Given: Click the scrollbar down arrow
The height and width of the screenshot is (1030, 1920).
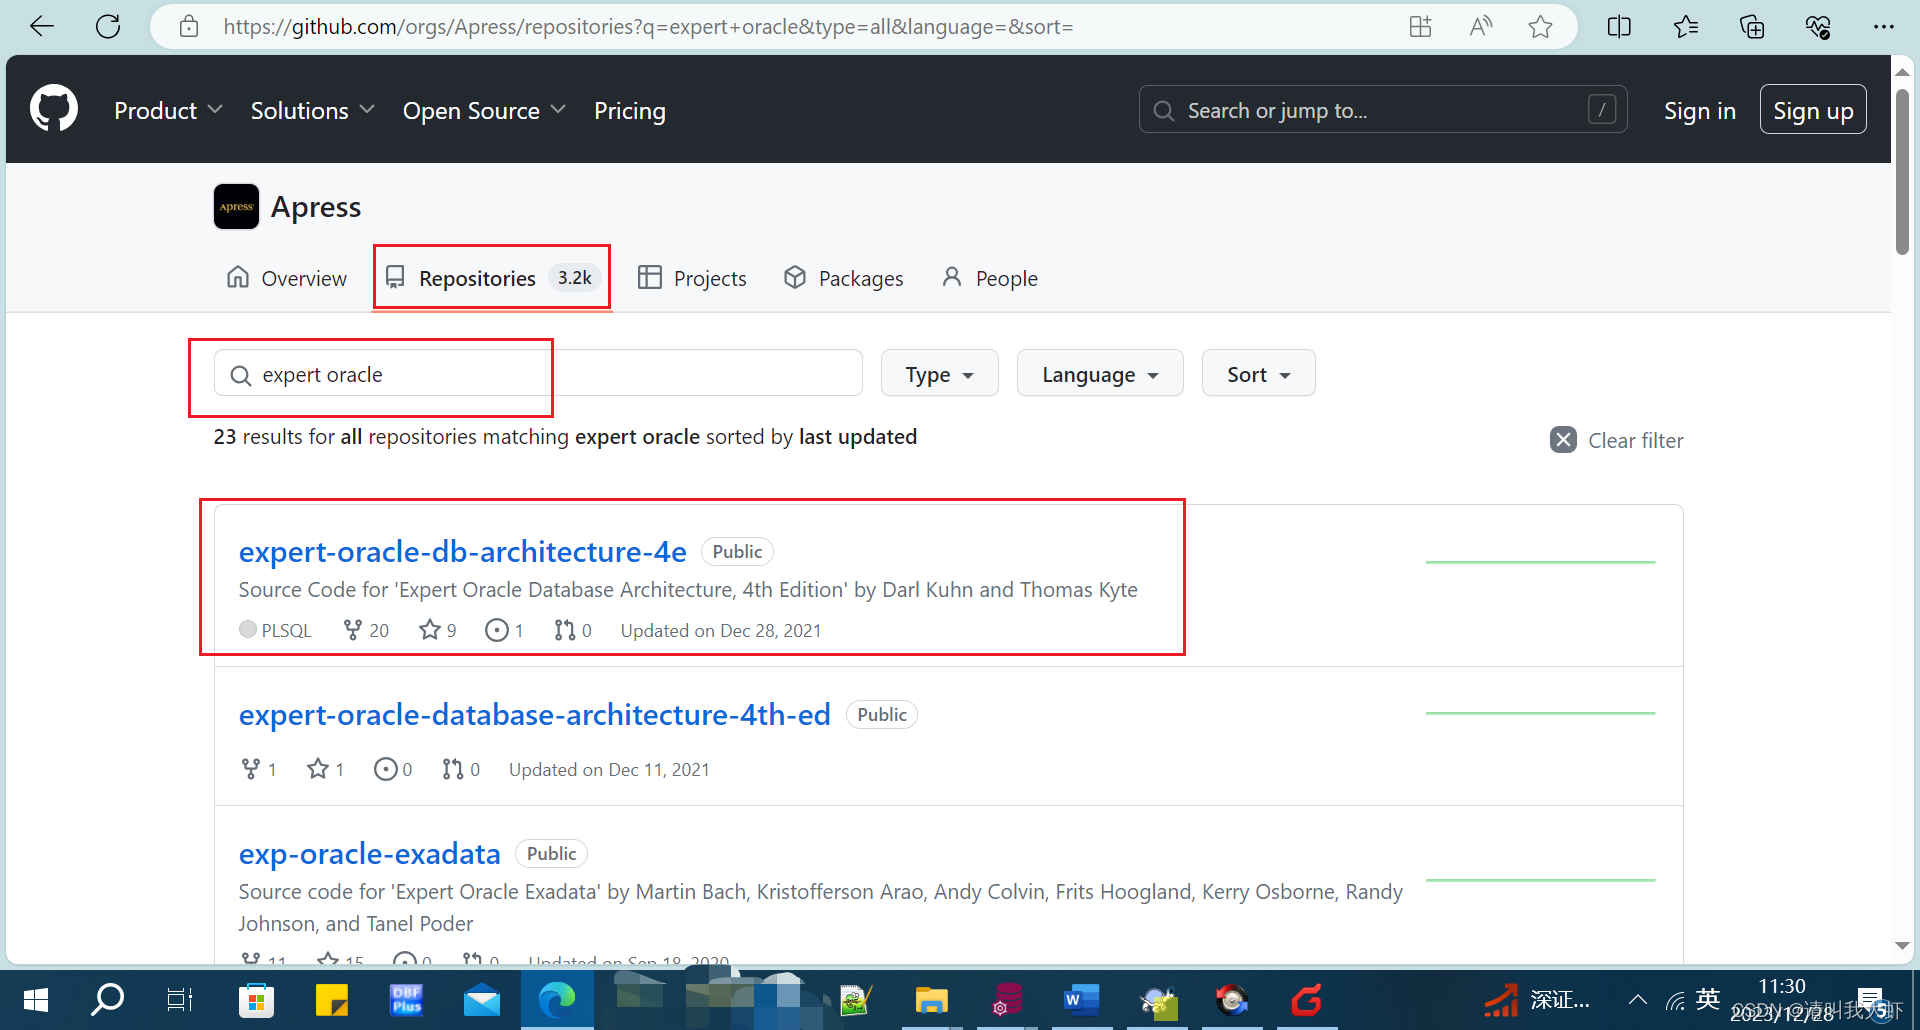Looking at the screenshot, I should click(1902, 946).
